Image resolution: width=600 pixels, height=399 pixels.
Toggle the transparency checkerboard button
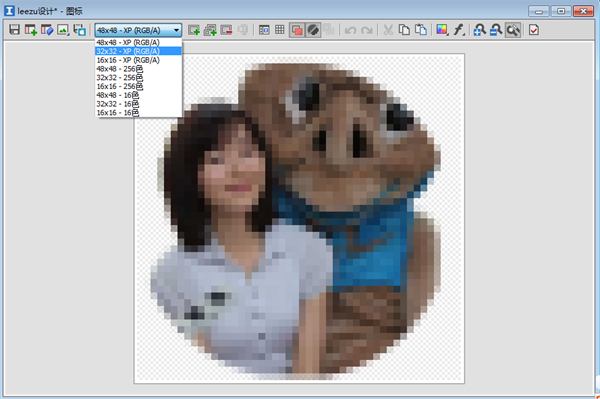[297, 30]
